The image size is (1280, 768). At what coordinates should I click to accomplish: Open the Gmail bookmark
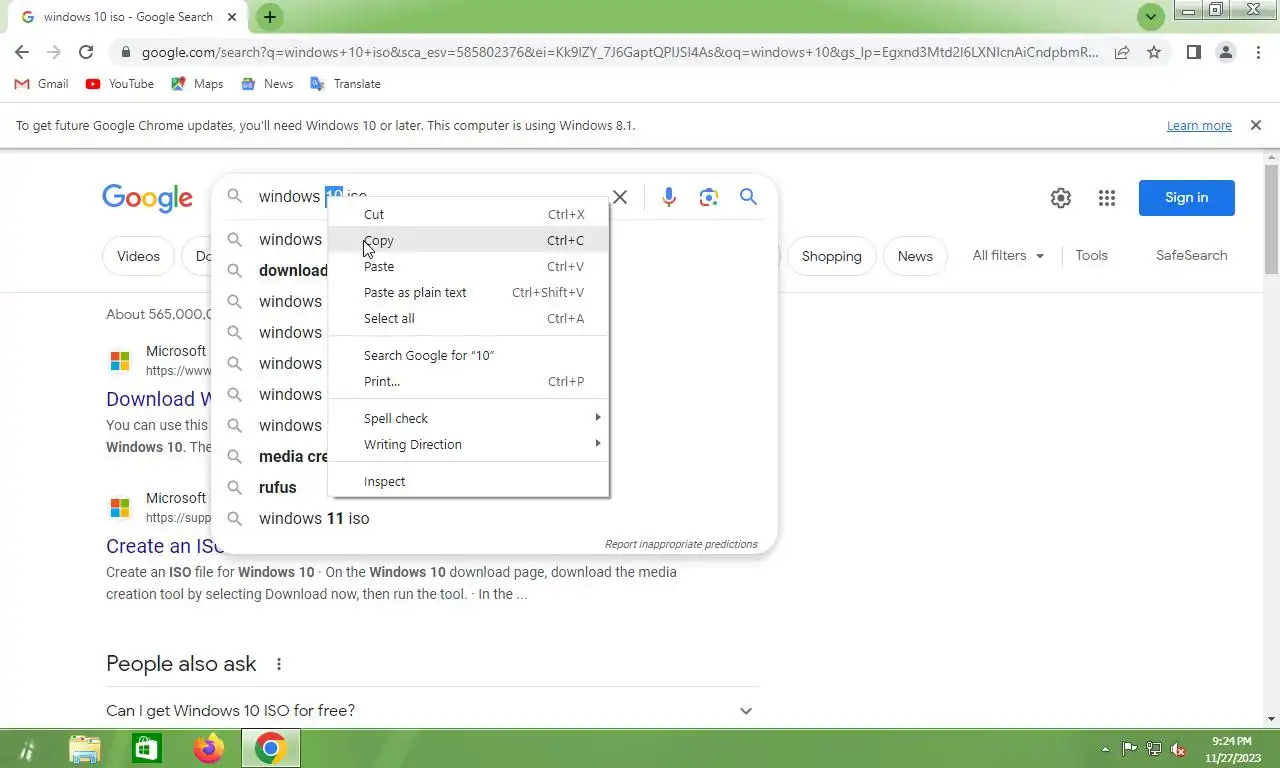[41, 84]
